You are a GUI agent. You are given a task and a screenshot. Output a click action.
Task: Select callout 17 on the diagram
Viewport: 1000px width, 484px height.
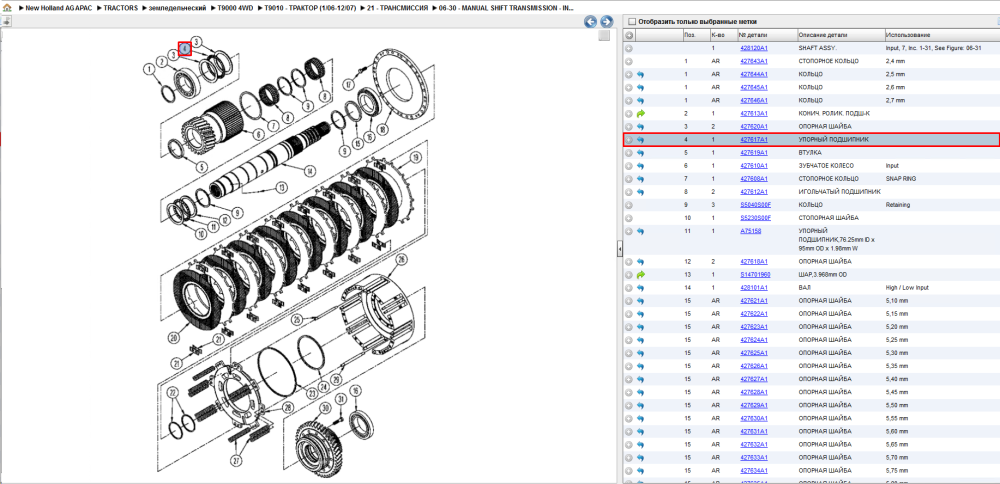coord(348,84)
